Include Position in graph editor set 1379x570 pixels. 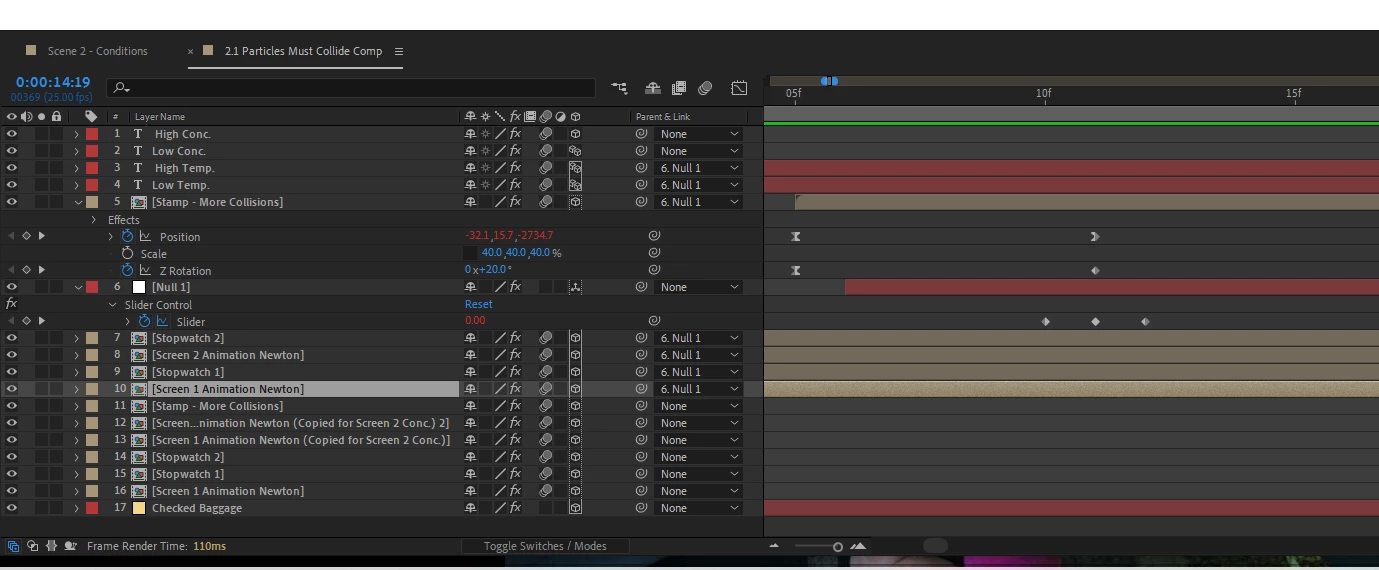[x=145, y=237]
